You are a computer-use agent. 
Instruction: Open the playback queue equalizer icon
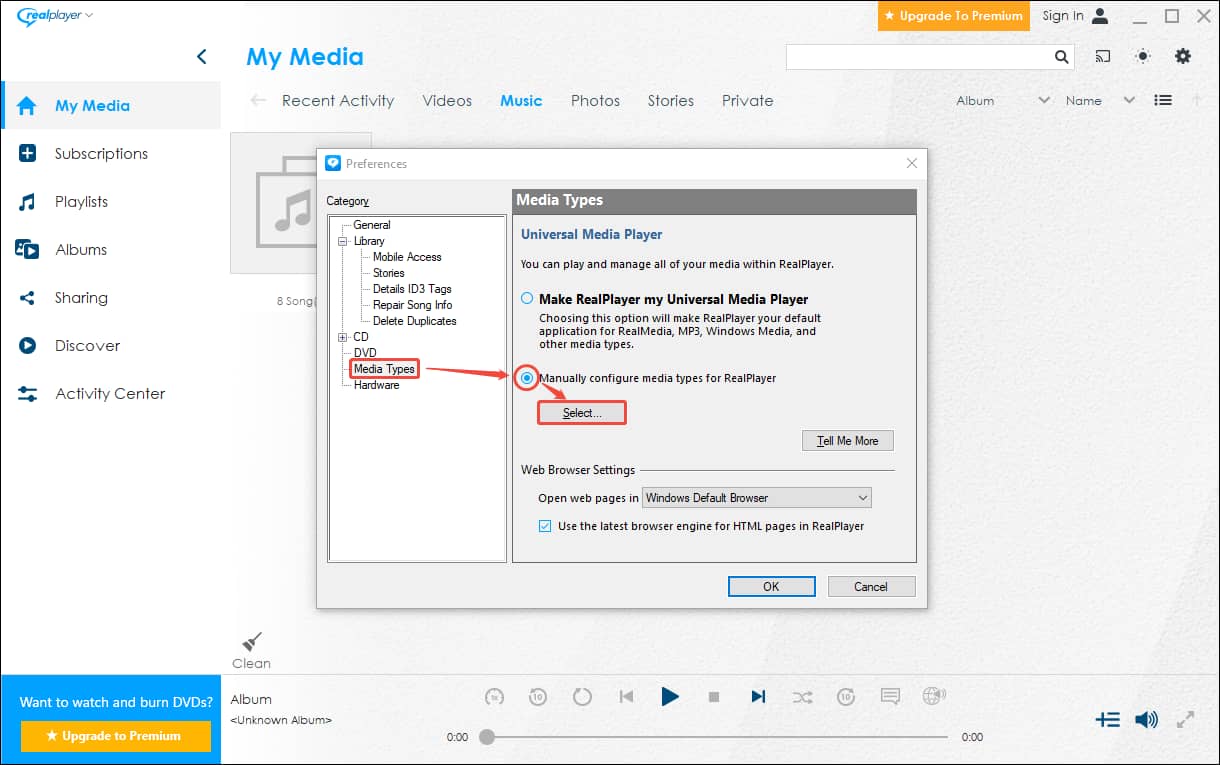1107,719
